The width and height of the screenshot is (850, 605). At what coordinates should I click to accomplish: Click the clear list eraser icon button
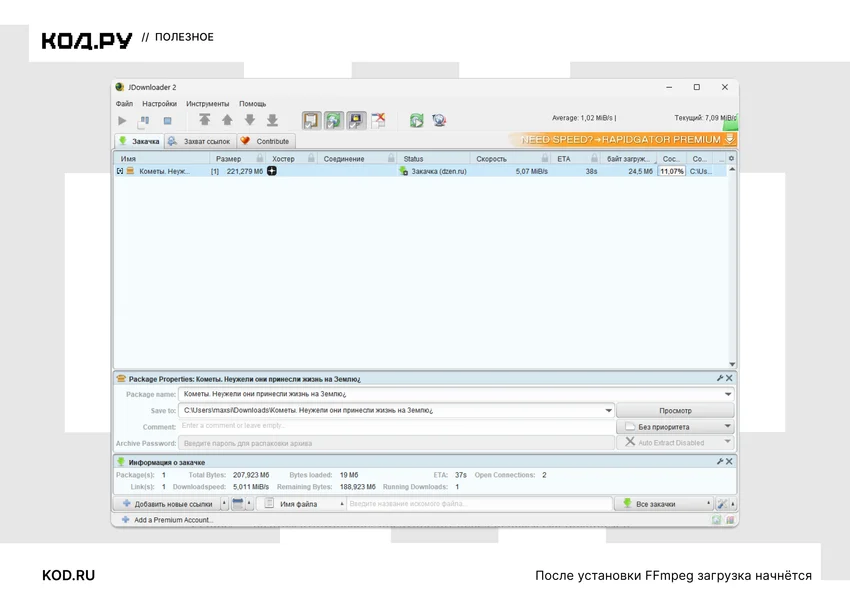237,504
